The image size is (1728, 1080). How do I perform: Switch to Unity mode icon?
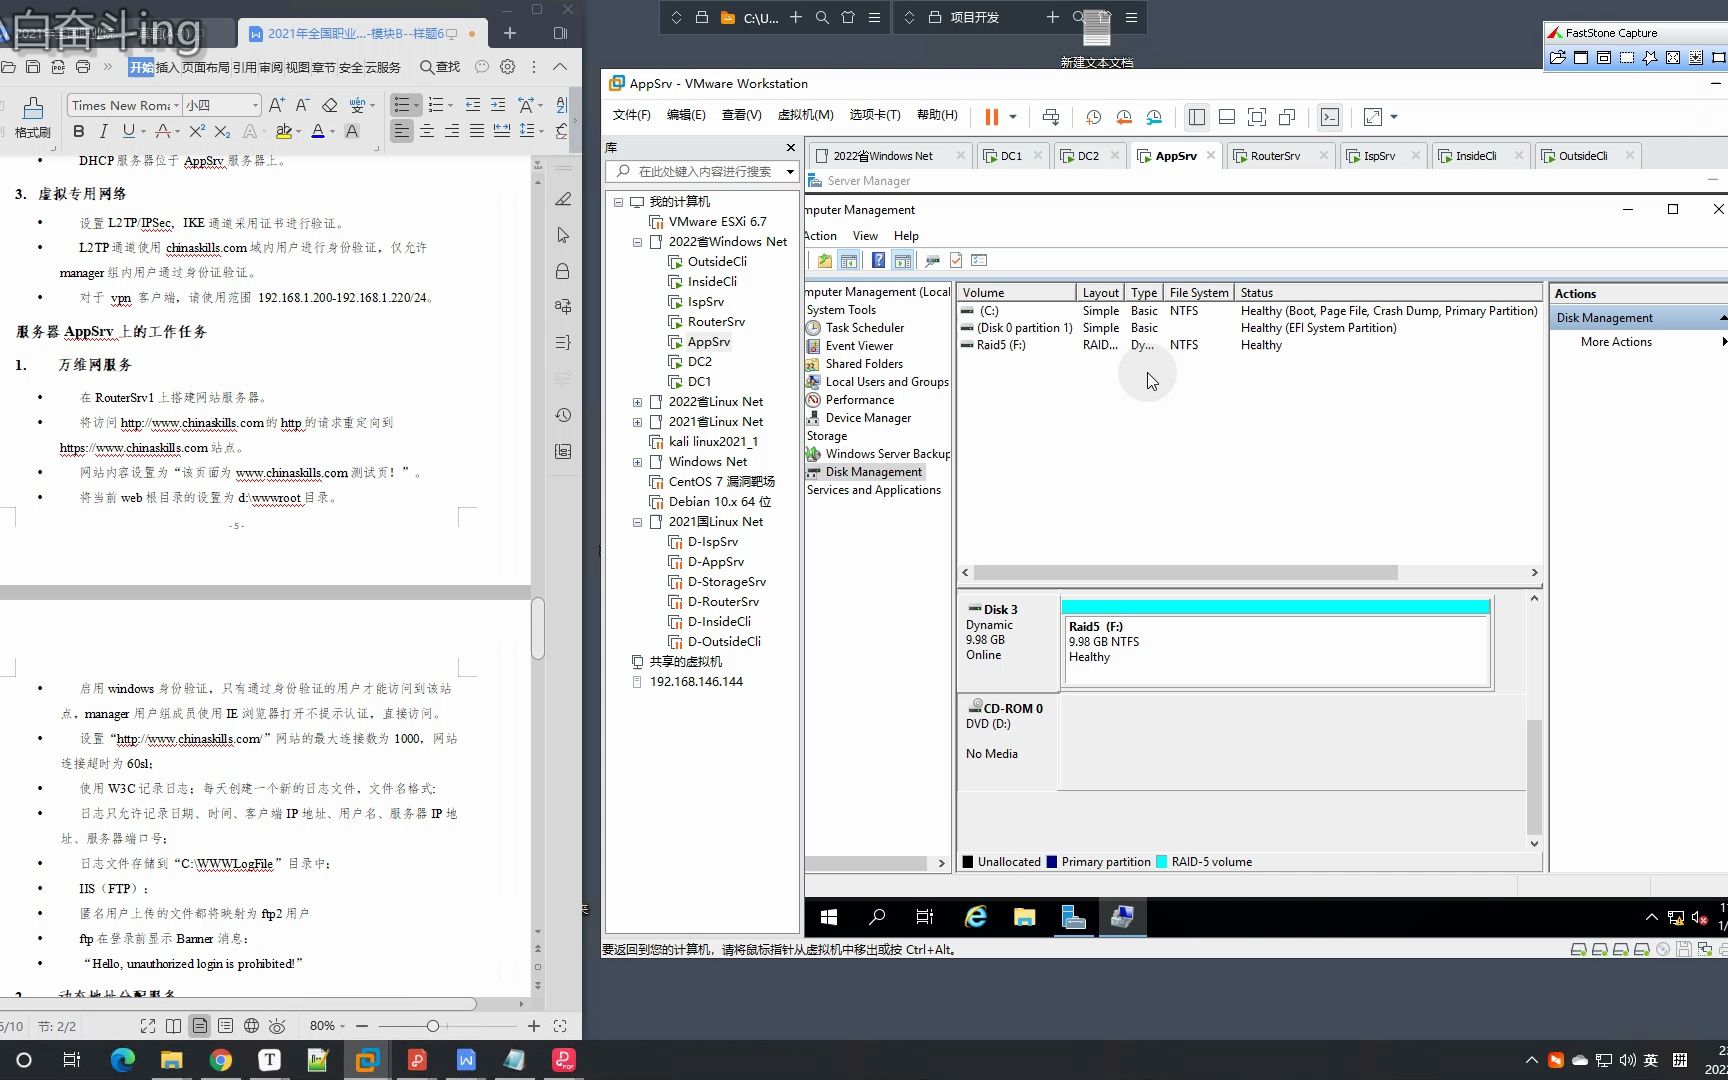tap(1287, 117)
